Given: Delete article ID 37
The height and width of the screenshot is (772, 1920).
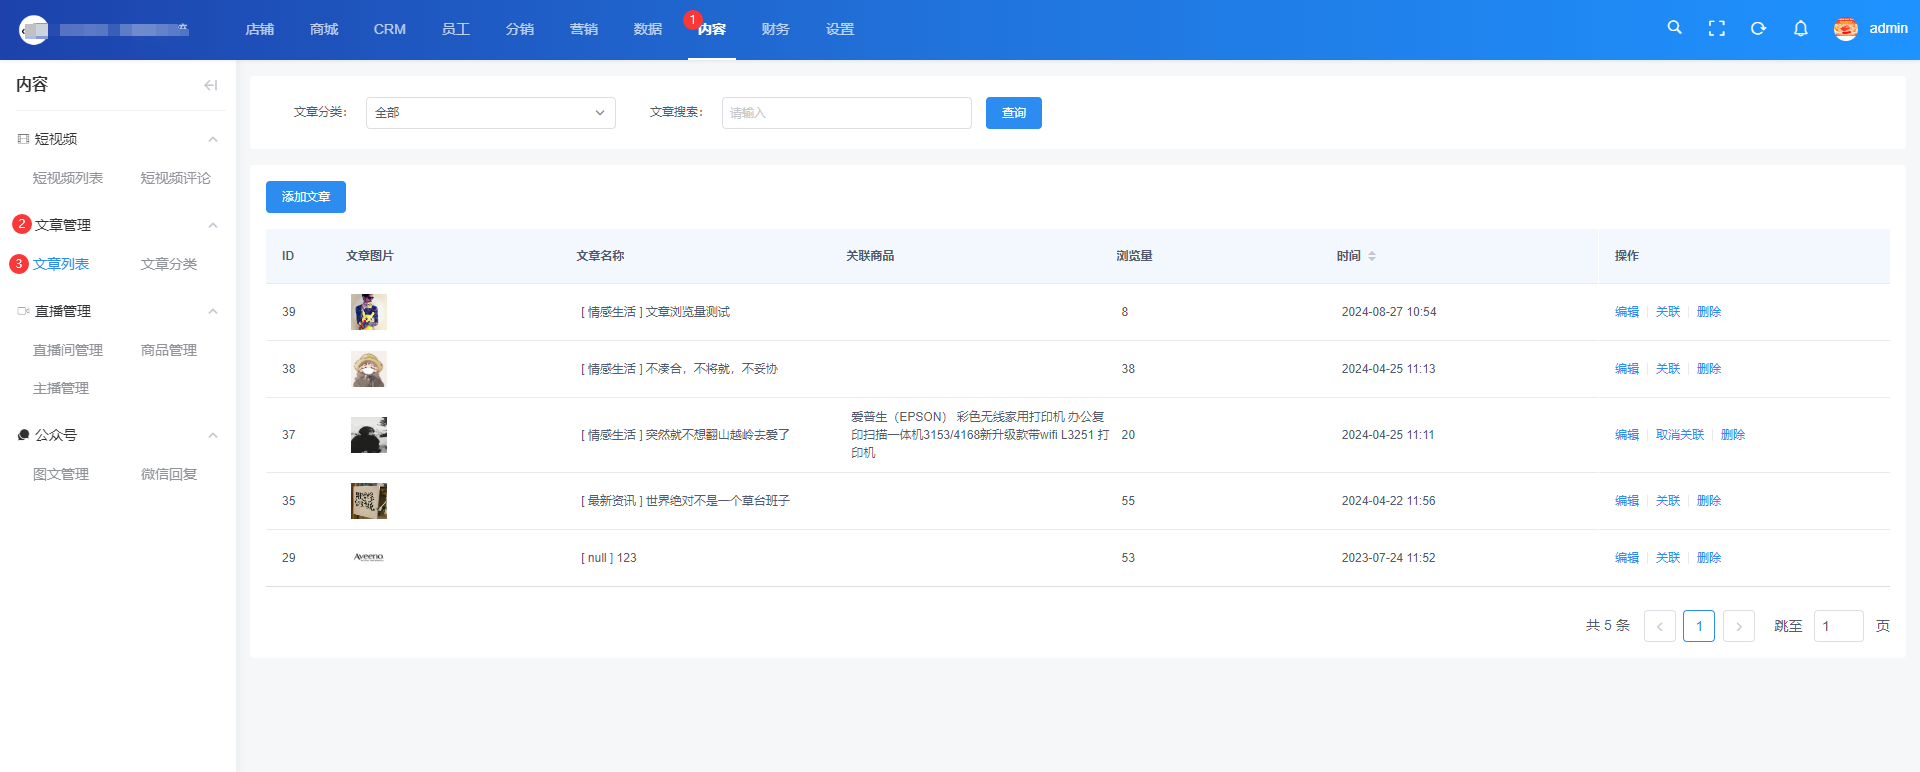Looking at the screenshot, I should click(x=1733, y=435).
